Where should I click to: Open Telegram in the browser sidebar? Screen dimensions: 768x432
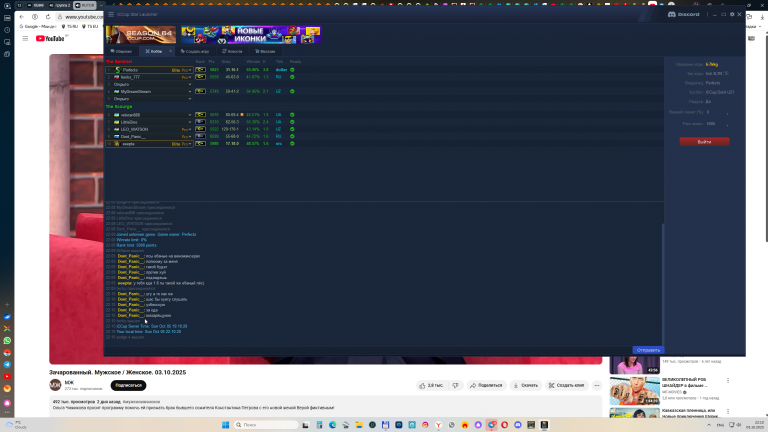(x=7, y=364)
